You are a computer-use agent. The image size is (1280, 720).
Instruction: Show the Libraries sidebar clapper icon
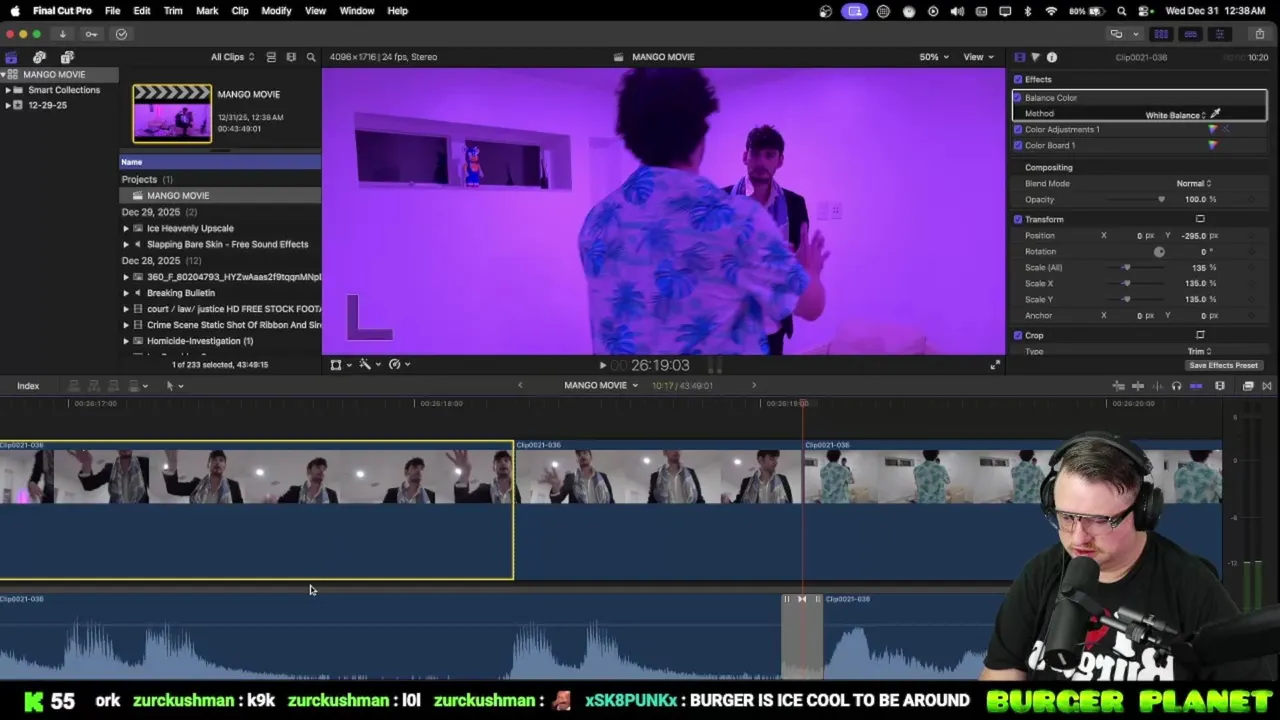[11, 57]
